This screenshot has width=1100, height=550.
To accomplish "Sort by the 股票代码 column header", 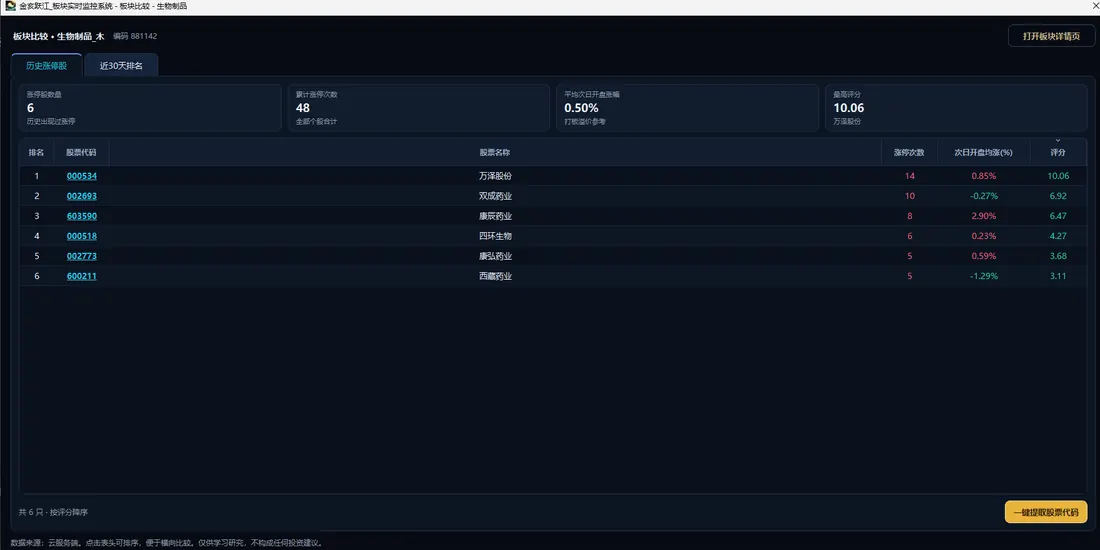I will pos(81,152).
